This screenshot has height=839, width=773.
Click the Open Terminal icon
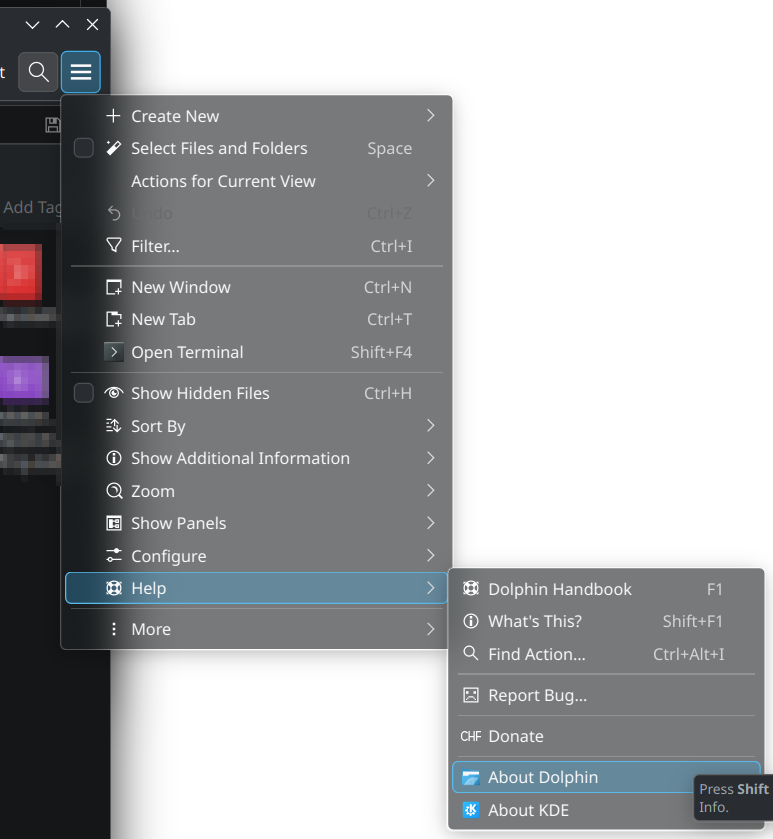tap(114, 352)
